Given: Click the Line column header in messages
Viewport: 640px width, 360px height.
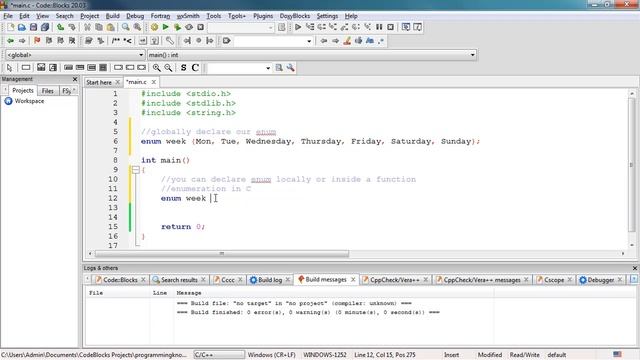Looking at the screenshot, I should click(x=160, y=293).
